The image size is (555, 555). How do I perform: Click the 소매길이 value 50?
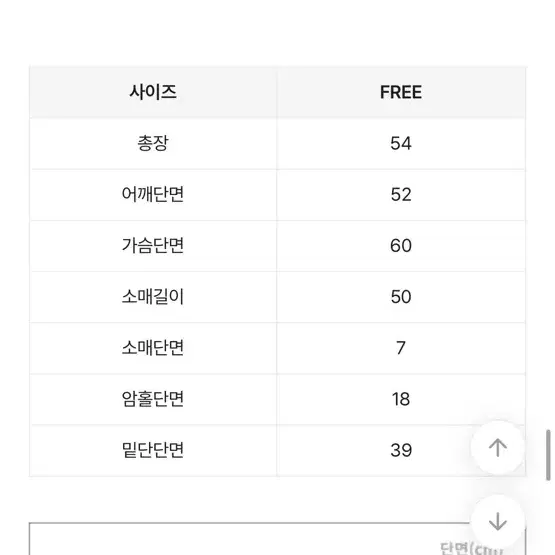401,297
